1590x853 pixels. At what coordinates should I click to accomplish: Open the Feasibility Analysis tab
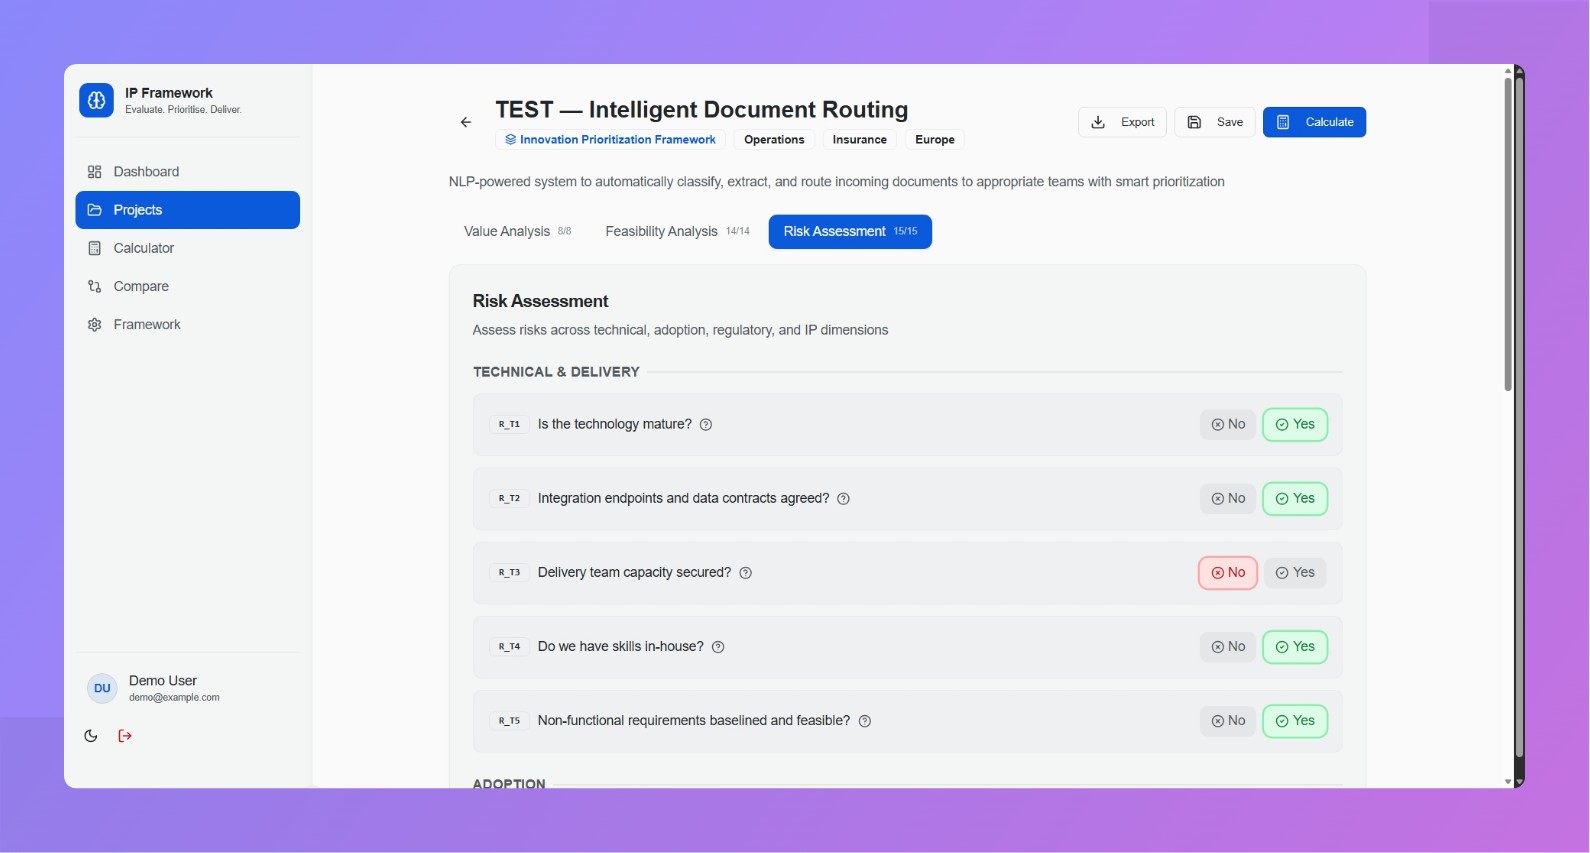coord(676,232)
